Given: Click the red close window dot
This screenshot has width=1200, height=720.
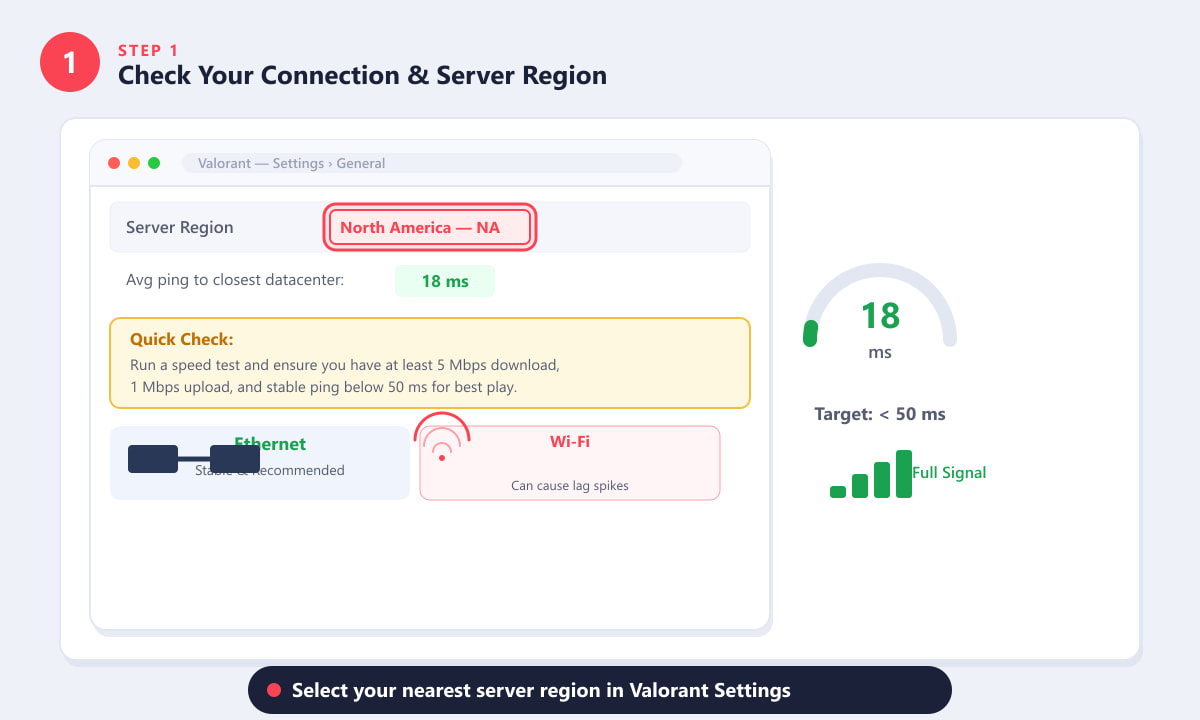Looking at the screenshot, I should click(114, 163).
